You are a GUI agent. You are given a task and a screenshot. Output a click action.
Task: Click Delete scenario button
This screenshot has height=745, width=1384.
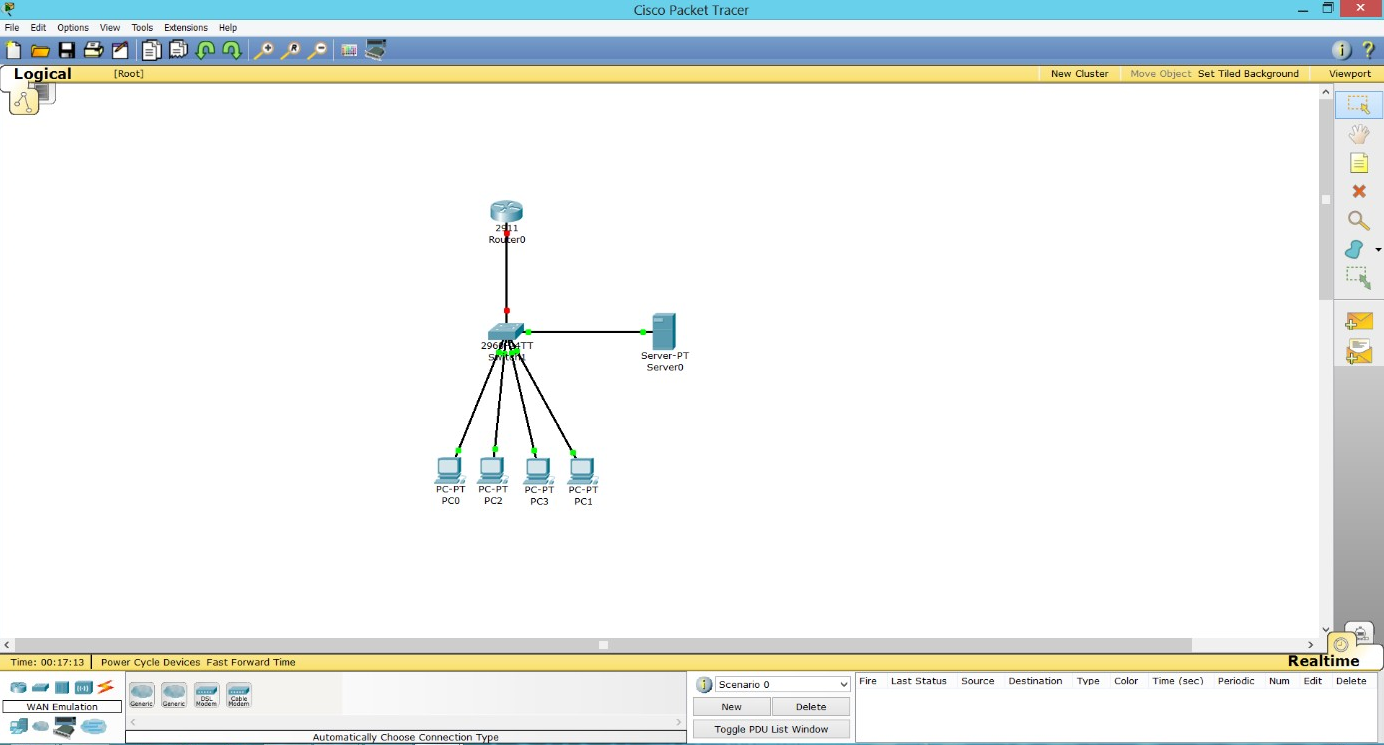[x=811, y=707]
